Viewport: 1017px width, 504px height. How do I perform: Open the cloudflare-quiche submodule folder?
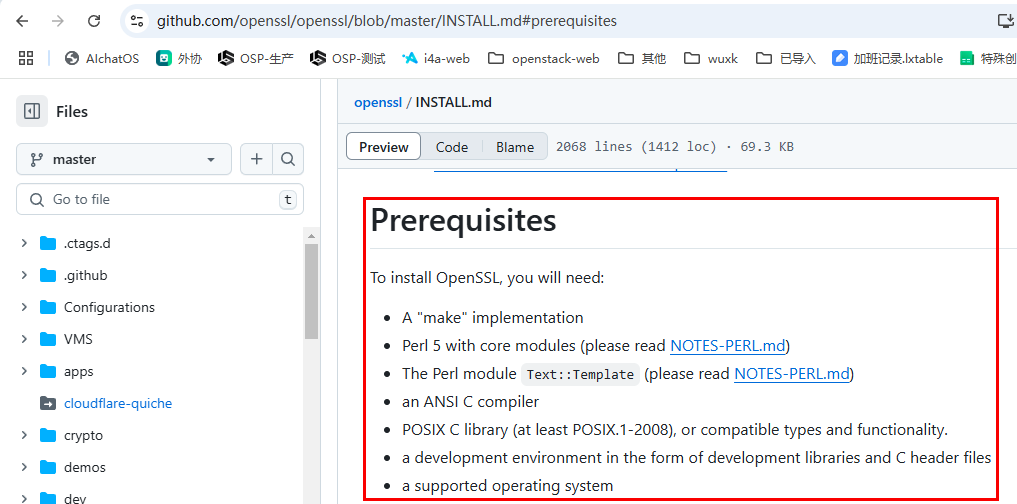point(117,403)
